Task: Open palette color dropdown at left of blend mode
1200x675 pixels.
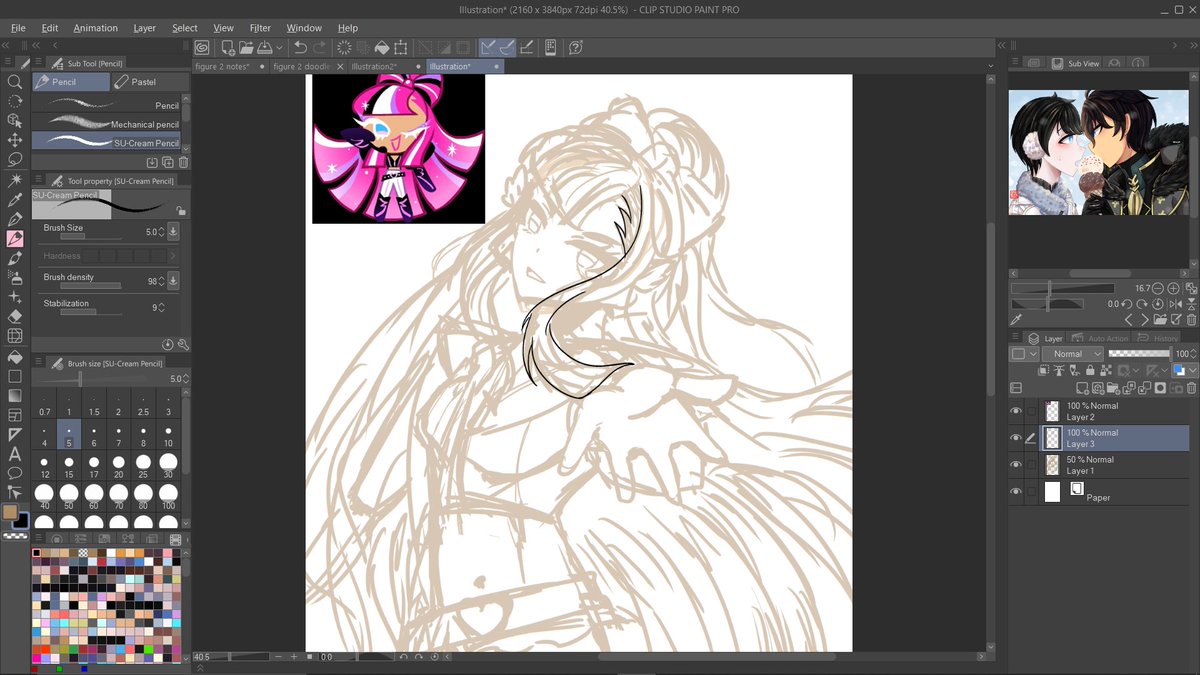Action: [1024, 354]
